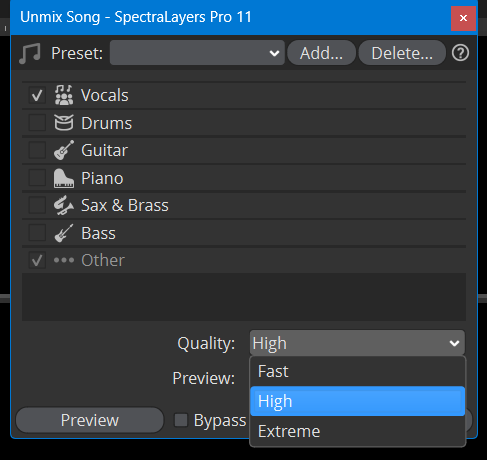Image resolution: width=487 pixels, height=460 pixels.
Task: Click the Bass guitar icon
Action: (x=64, y=233)
